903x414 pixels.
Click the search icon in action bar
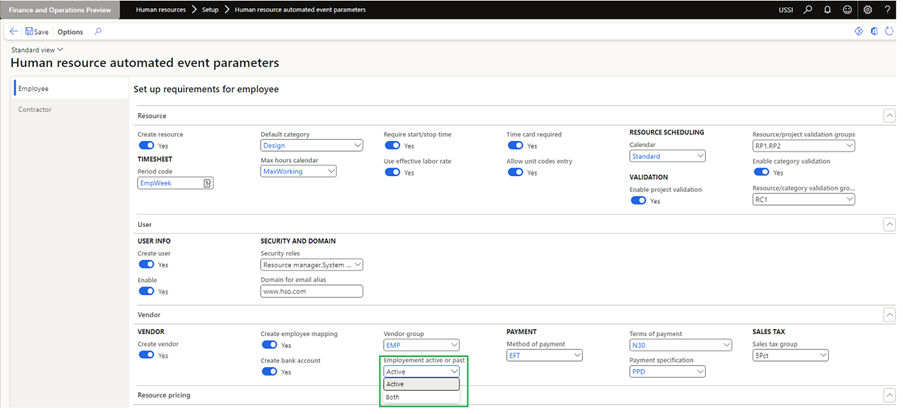[98, 31]
